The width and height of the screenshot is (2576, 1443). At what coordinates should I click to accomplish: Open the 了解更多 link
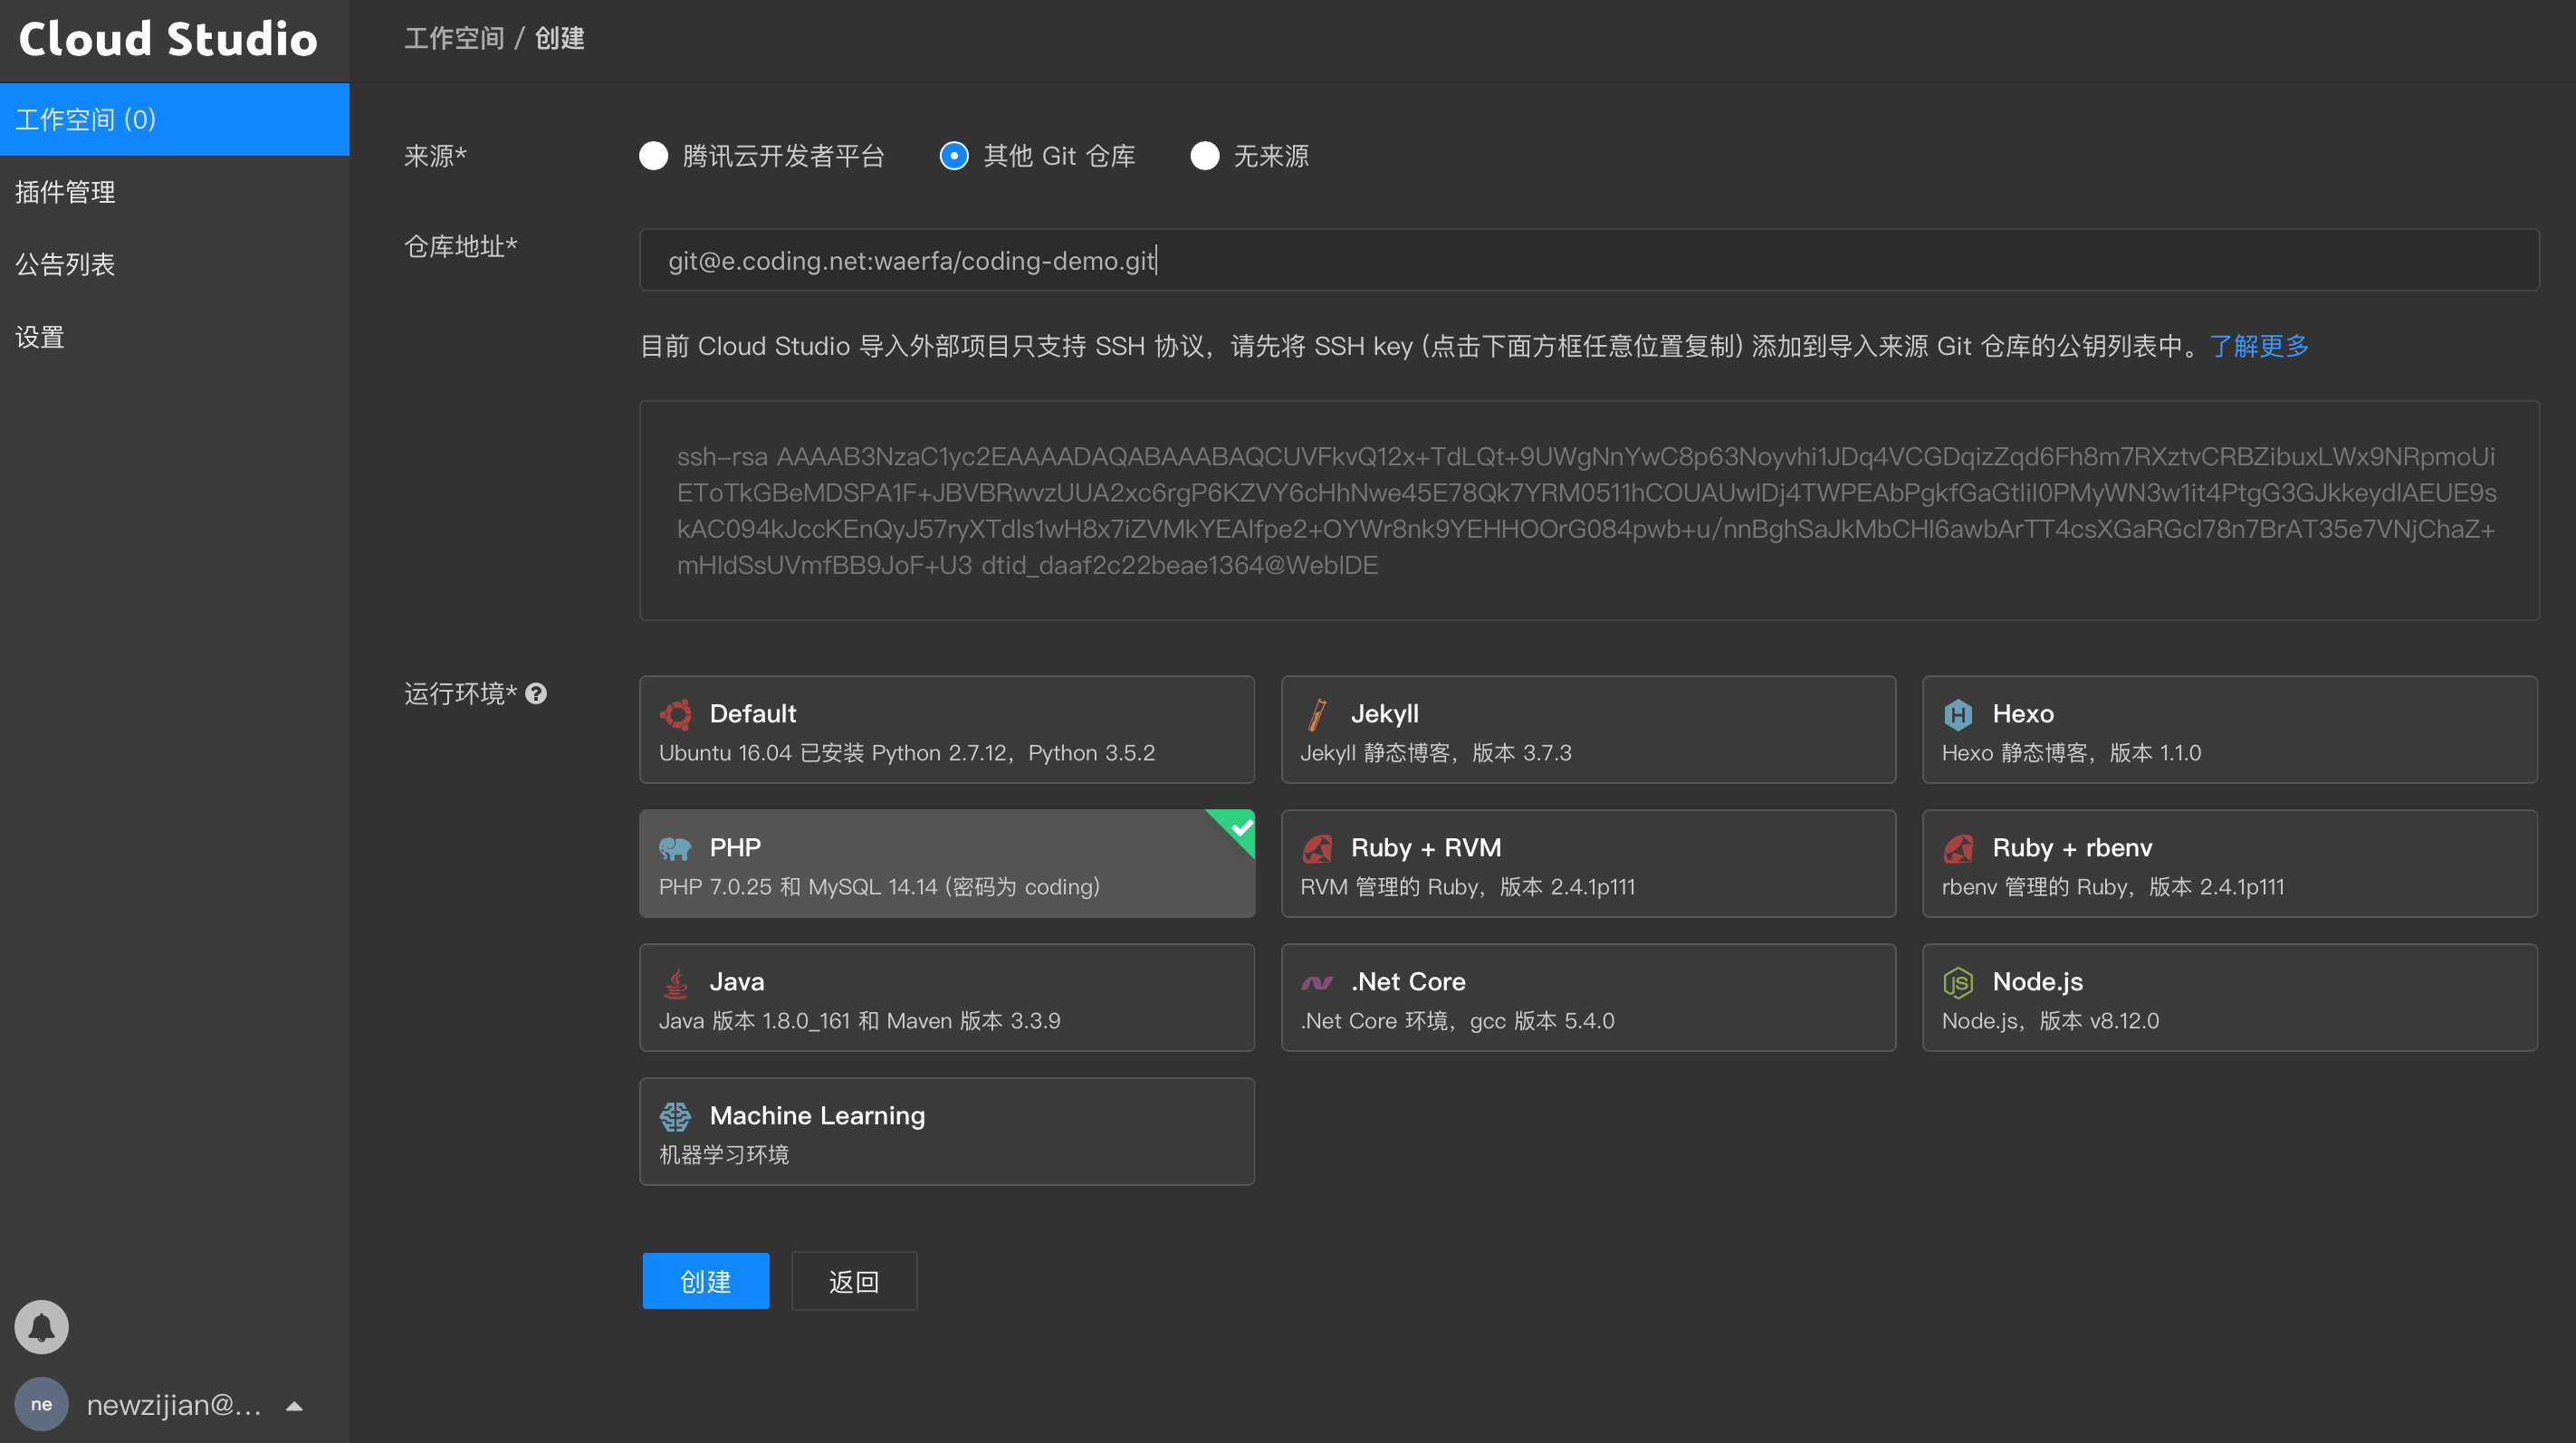click(2258, 346)
